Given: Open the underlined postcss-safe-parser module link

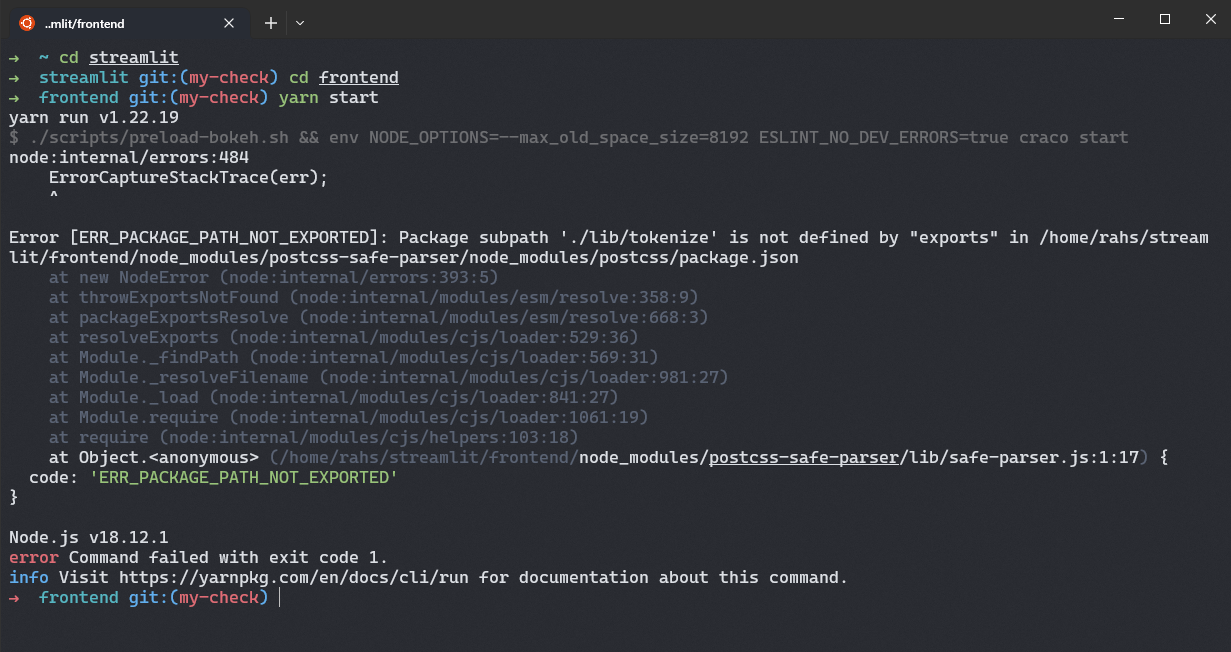Looking at the screenshot, I should click(803, 457).
